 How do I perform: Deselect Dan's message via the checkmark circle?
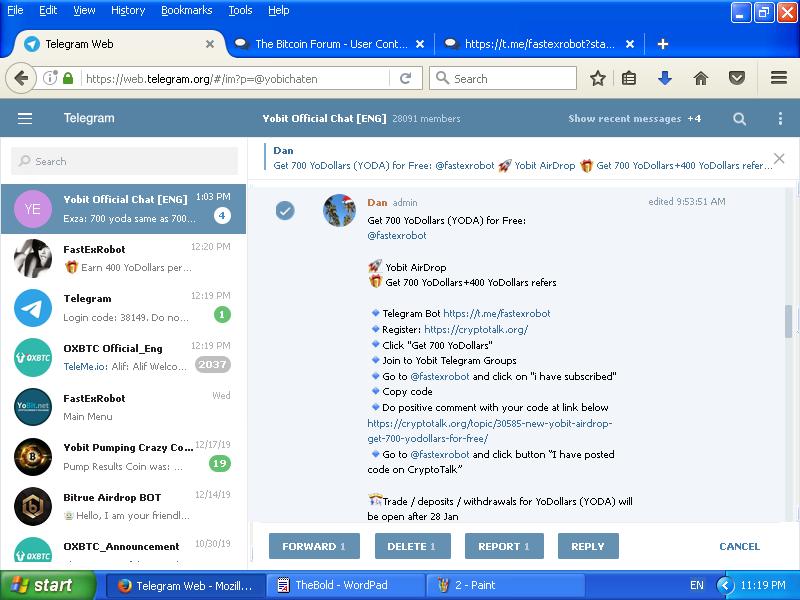coord(285,210)
